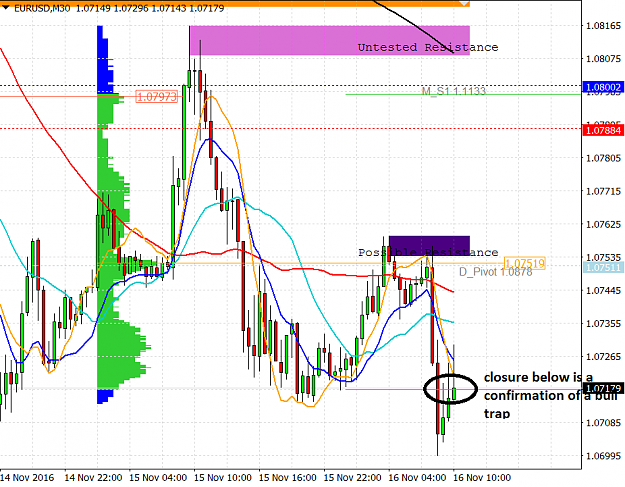Click the blue 1.08002 price tag
The height and width of the screenshot is (487, 625).
pyautogui.click(x=603, y=87)
